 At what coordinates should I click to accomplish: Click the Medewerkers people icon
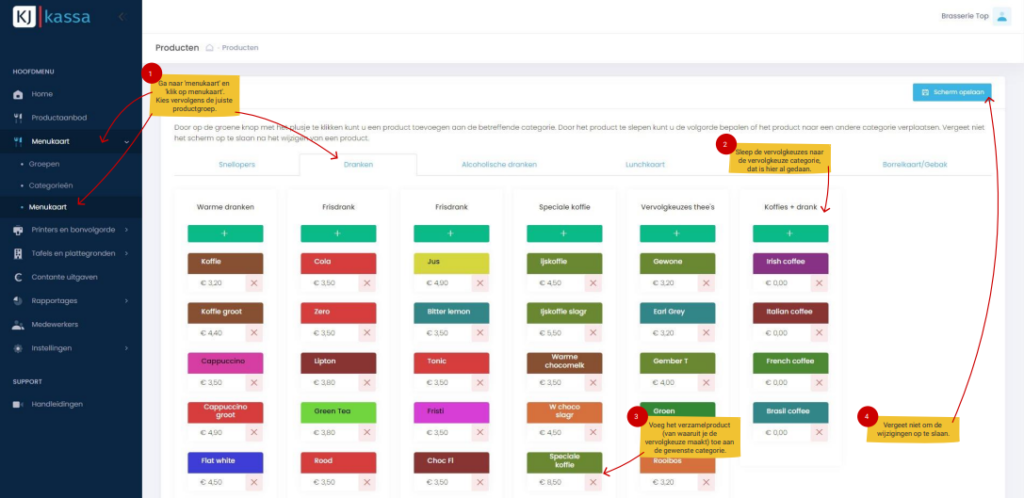18,325
